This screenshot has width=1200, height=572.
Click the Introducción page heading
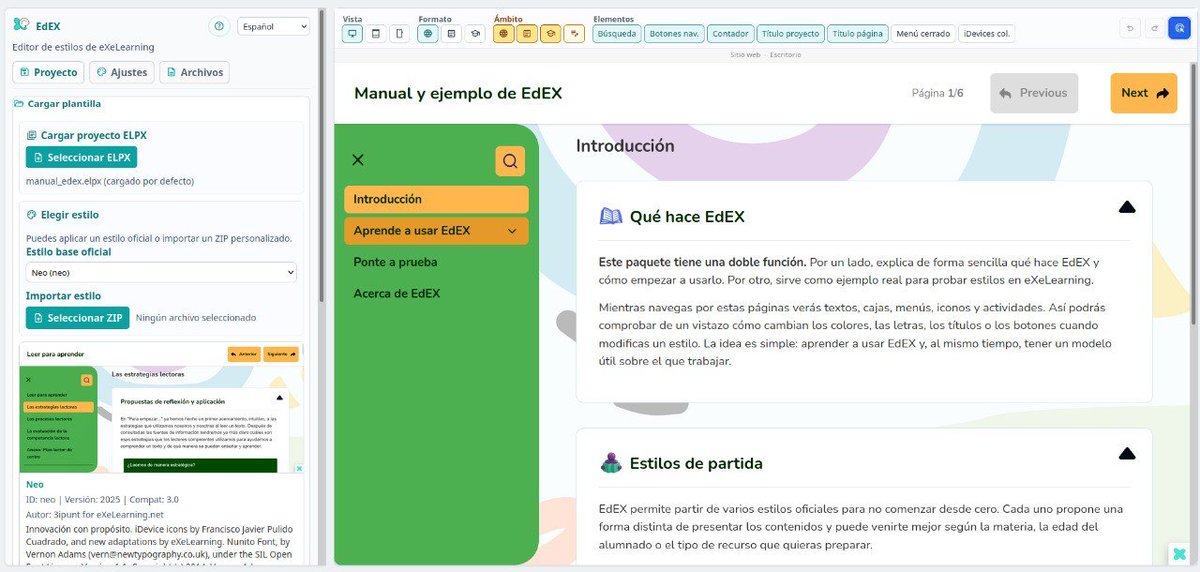click(x=625, y=145)
